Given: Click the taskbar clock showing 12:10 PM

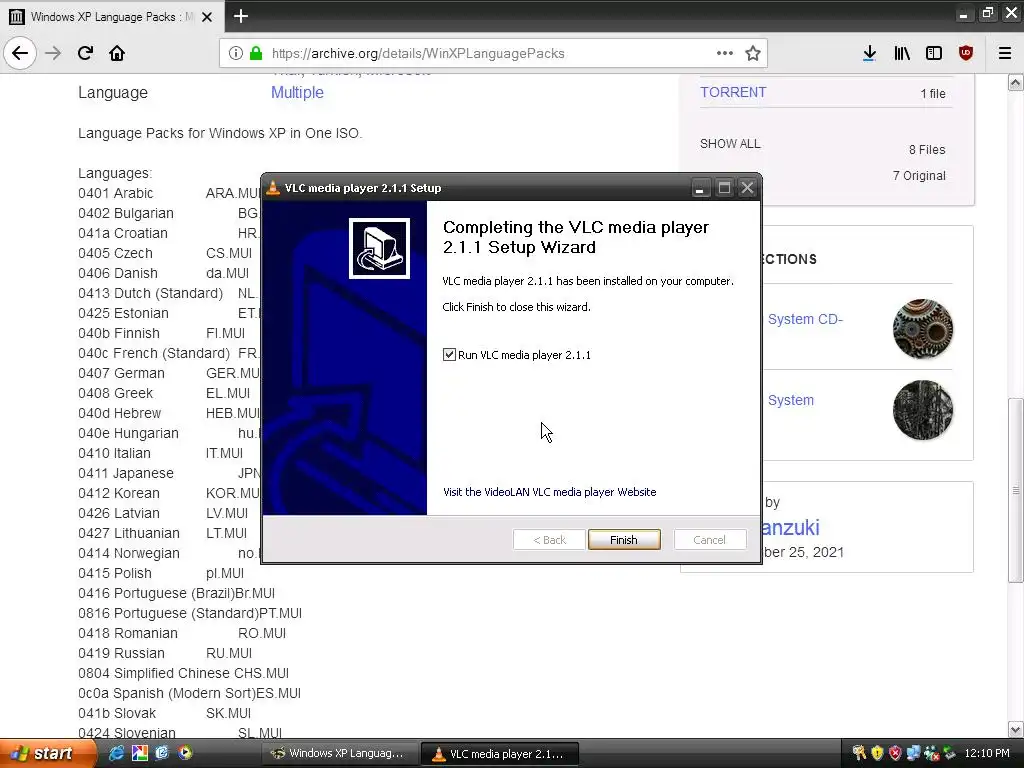Looking at the screenshot, I should (x=987, y=753).
